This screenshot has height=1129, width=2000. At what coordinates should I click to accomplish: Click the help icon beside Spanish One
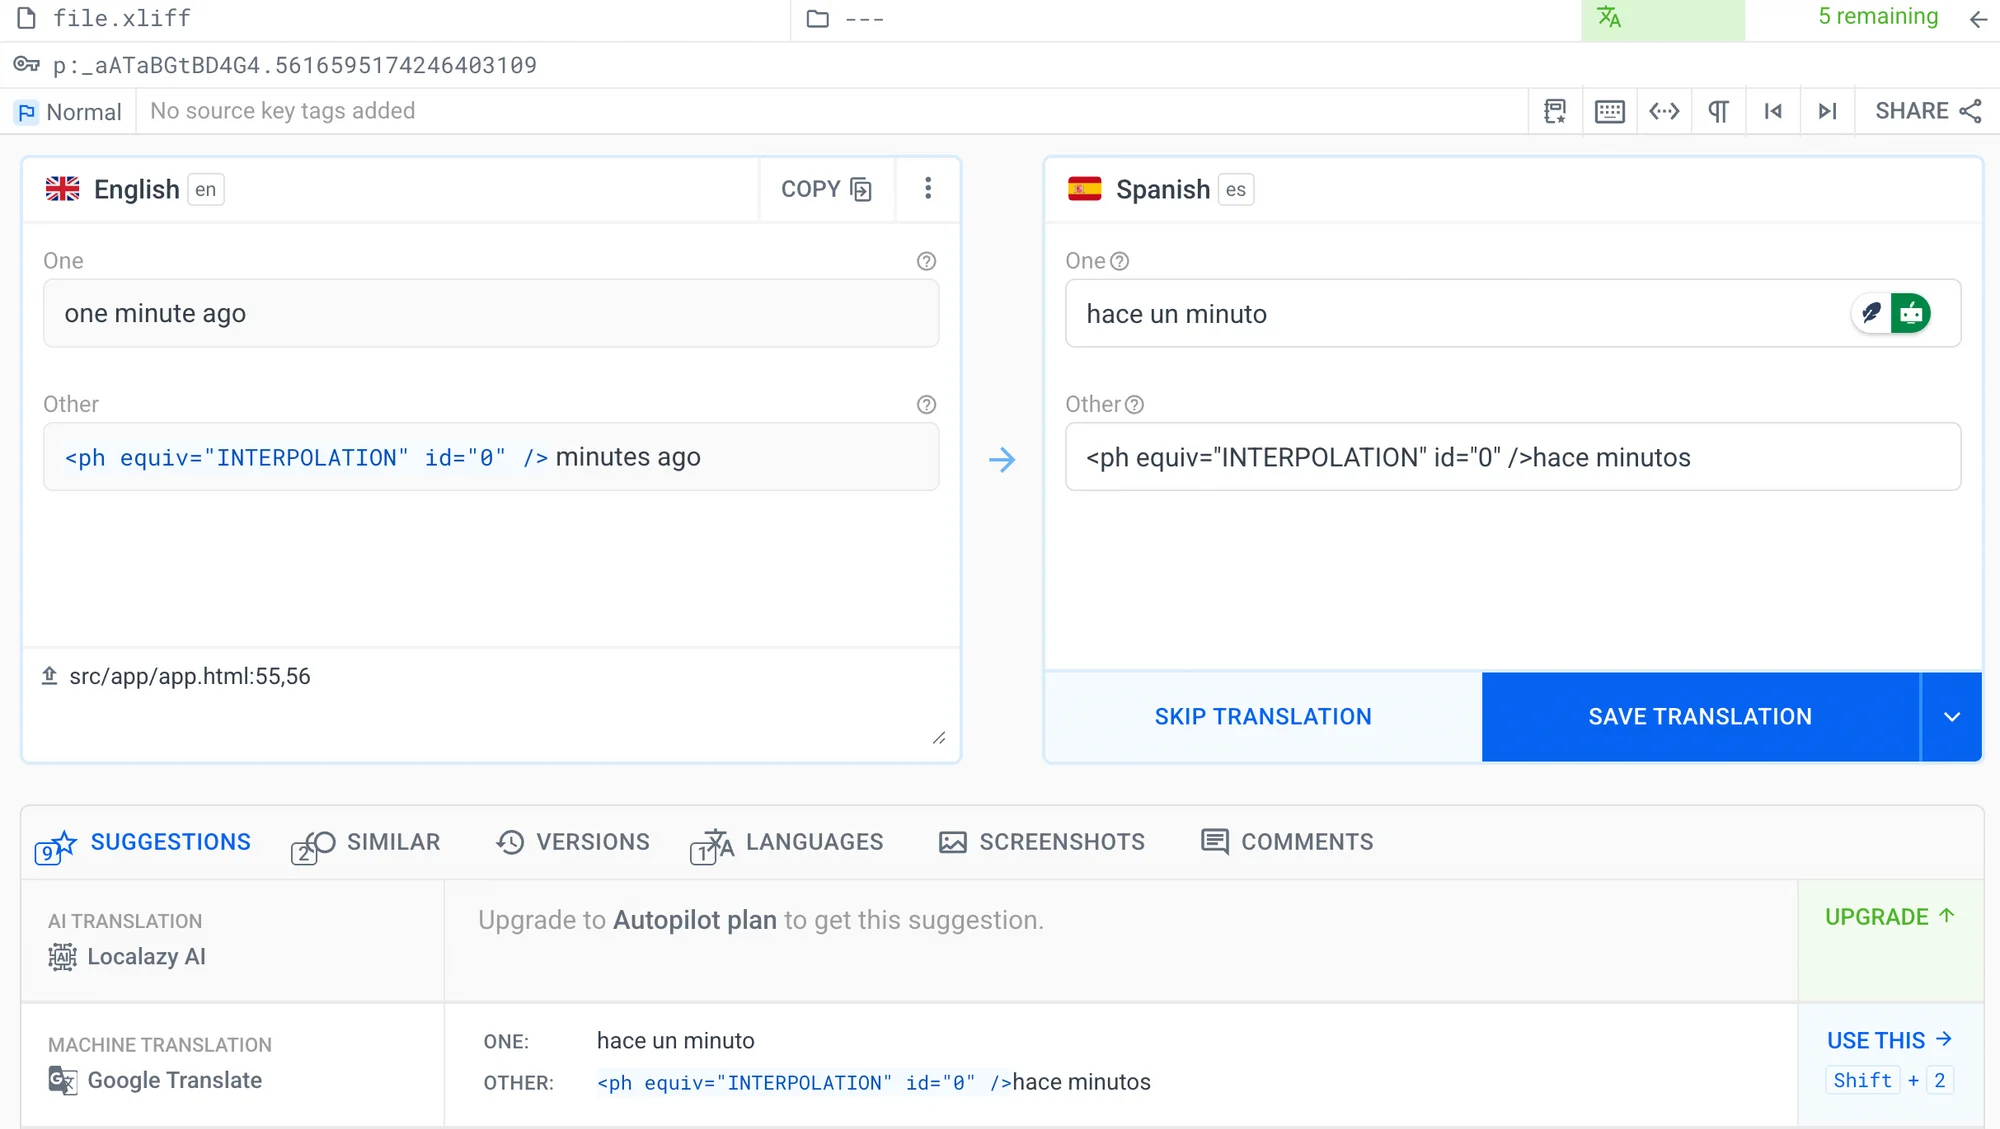tap(1120, 261)
